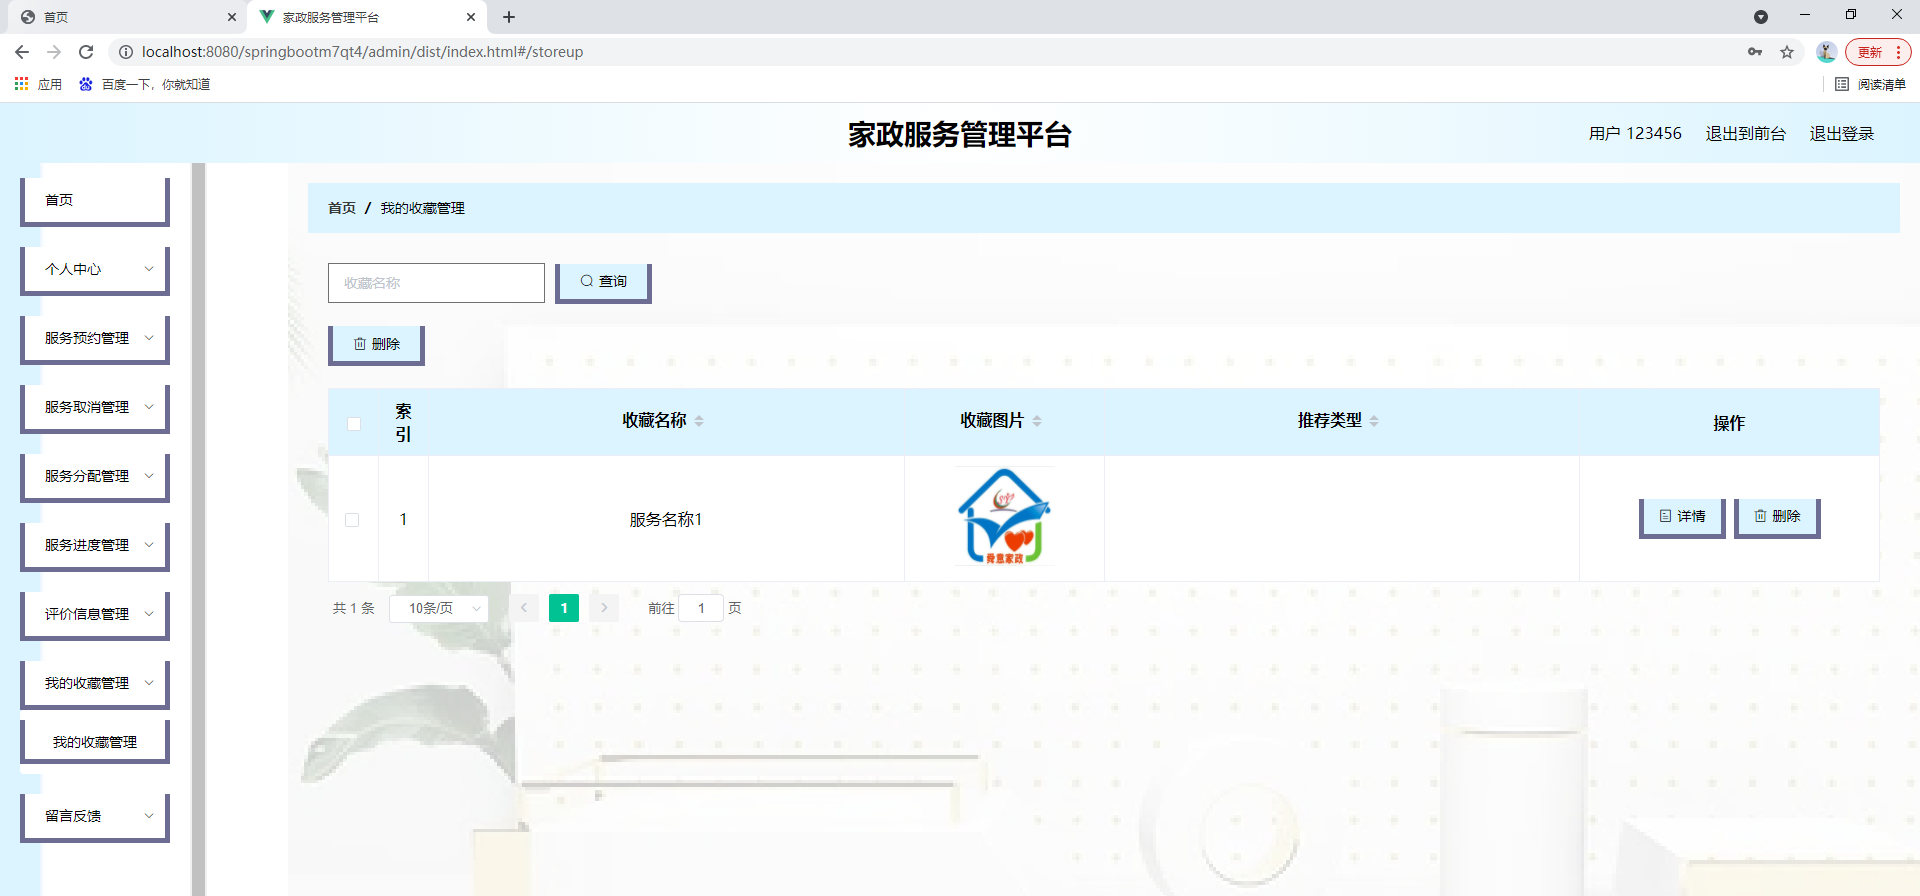
Task: Click the site info icon in address bar
Action: point(126,52)
